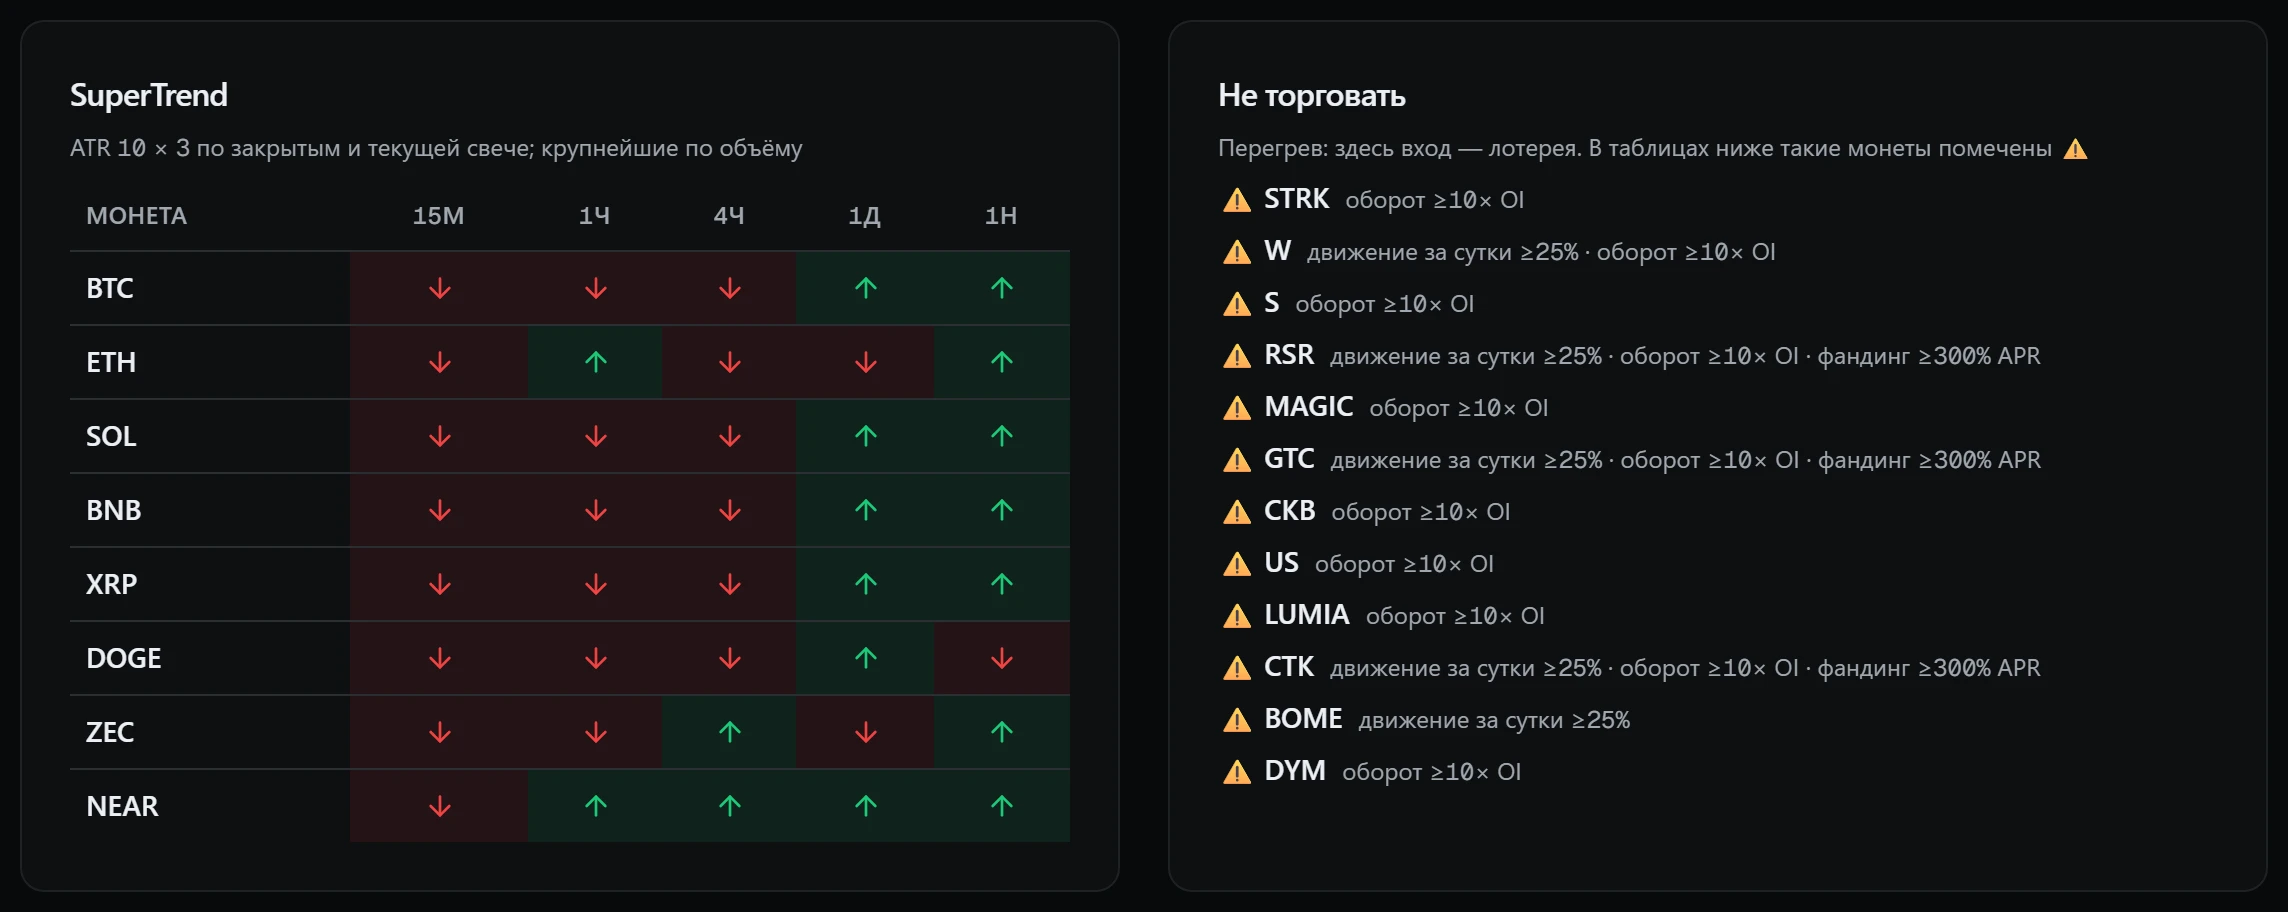Image resolution: width=2288 pixels, height=912 pixels.
Task: Click BTC 1Д green up arrow
Action: tap(866, 288)
